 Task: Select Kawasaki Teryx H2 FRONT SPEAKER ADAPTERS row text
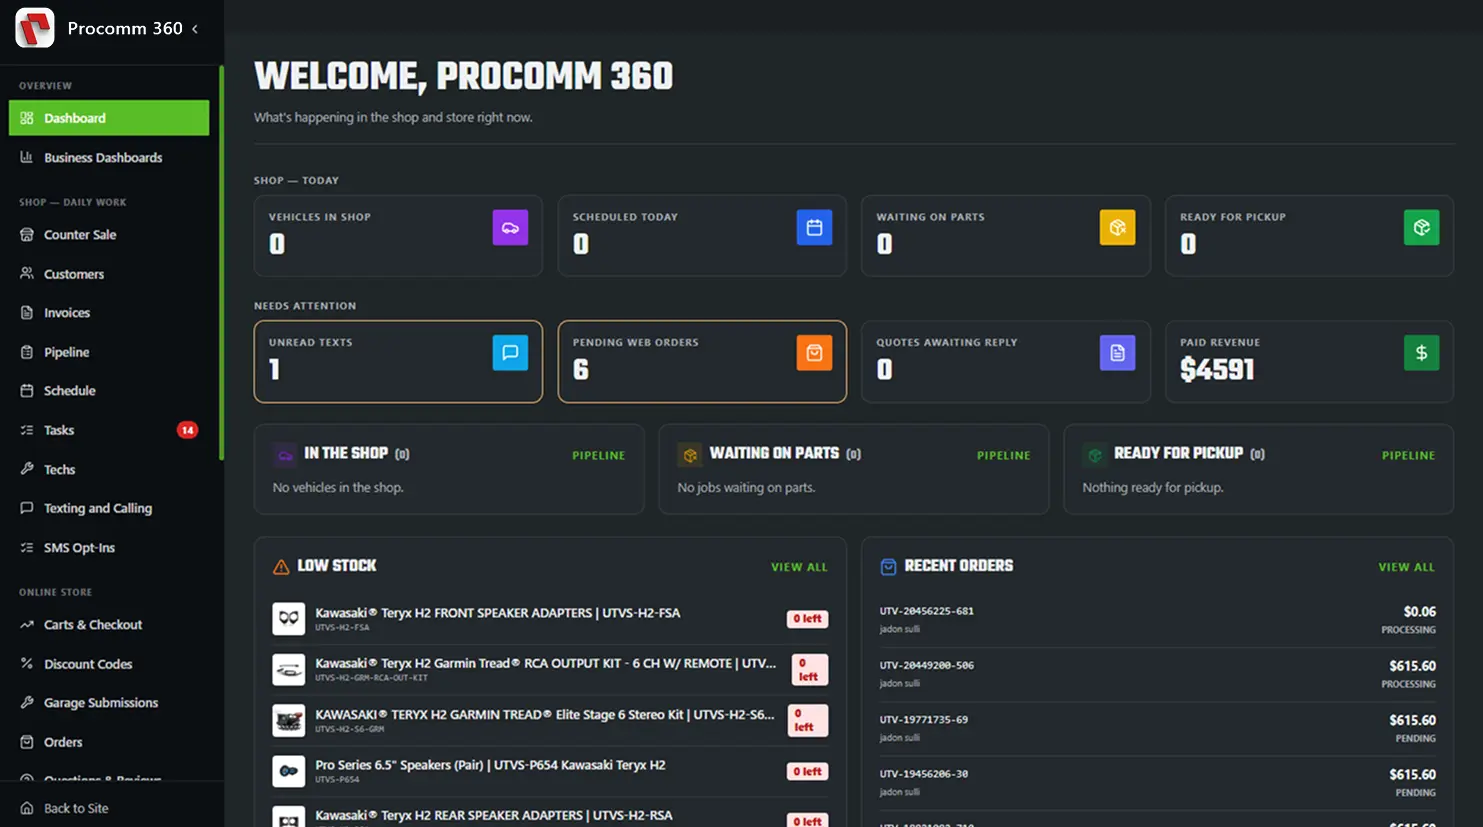(498, 613)
